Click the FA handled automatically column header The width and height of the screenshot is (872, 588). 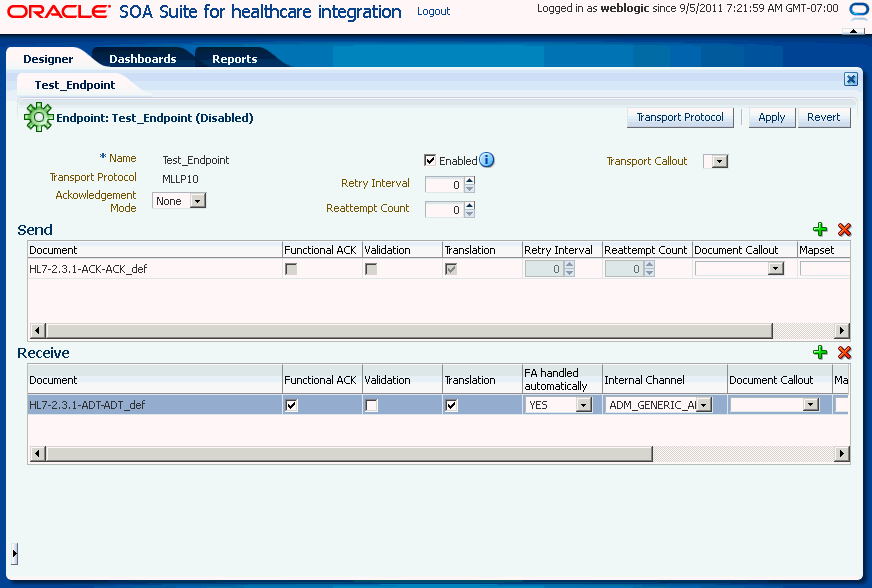(x=562, y=379)
